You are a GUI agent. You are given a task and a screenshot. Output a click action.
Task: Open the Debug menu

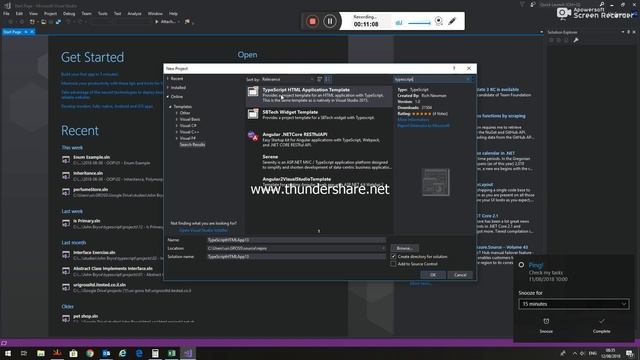pyautogui.click(x=69, y=13)
